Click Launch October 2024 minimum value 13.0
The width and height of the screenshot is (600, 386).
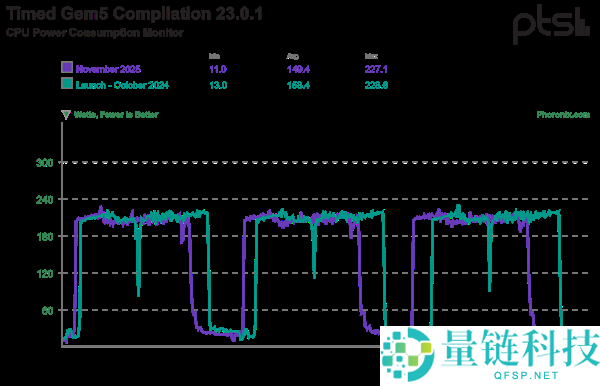click(x=218, y=85)
